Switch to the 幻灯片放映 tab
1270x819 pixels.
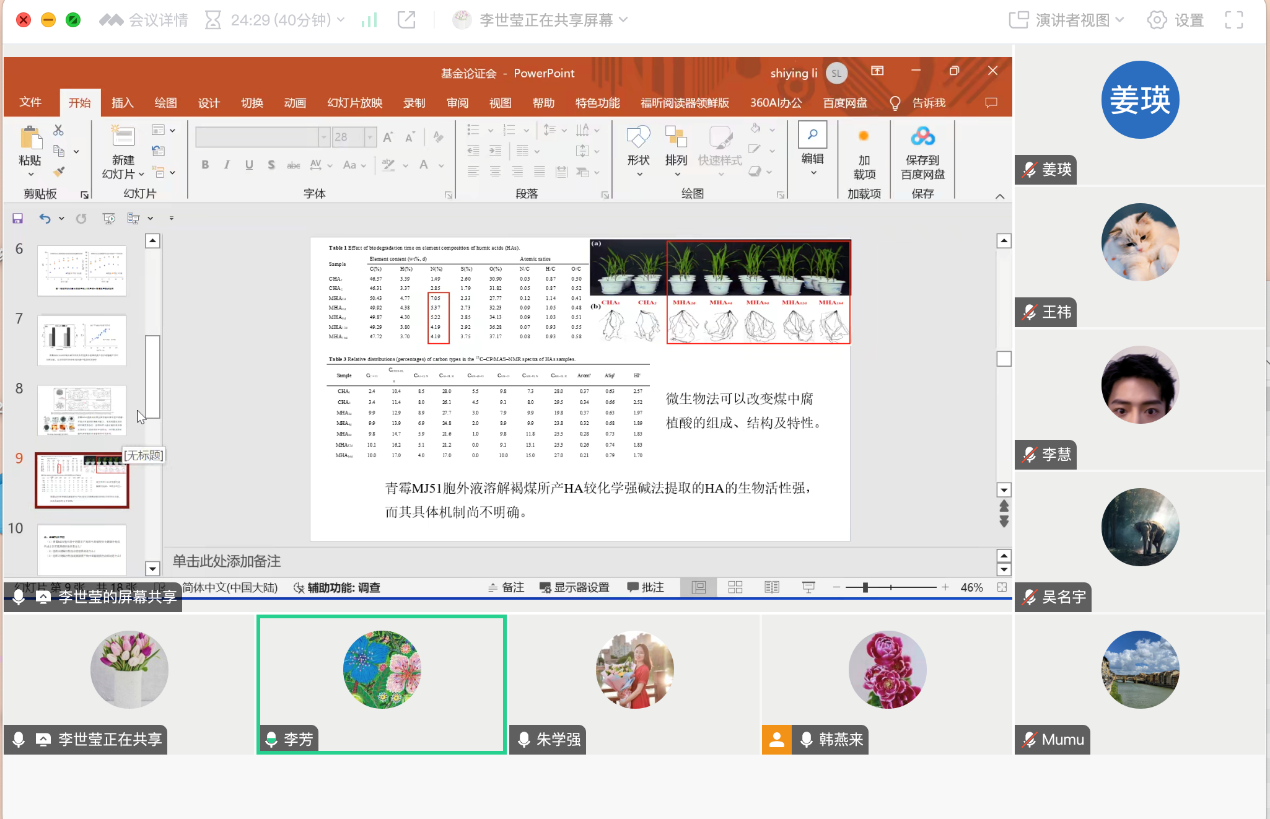[x=354, y=103]
